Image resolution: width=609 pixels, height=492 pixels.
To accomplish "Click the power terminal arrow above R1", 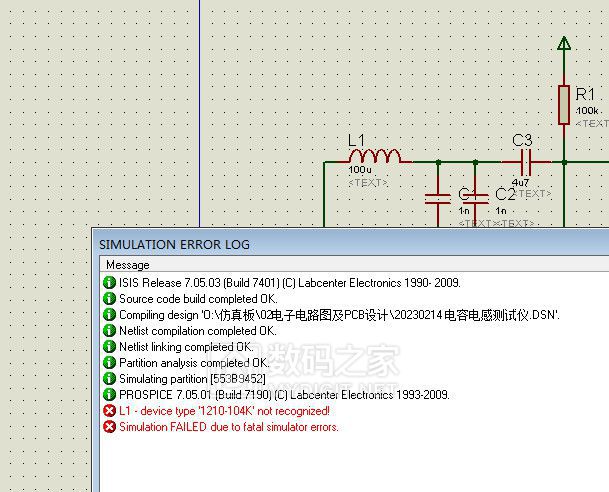I will point(564,43).
